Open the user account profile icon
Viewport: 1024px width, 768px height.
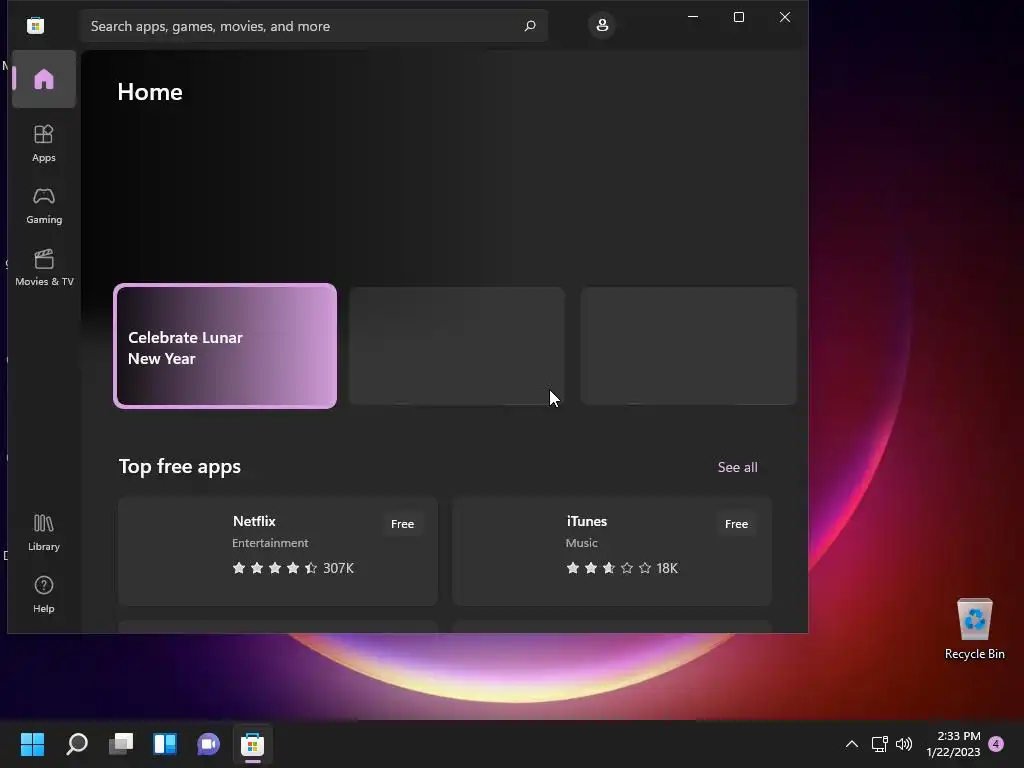coord(601,25)
